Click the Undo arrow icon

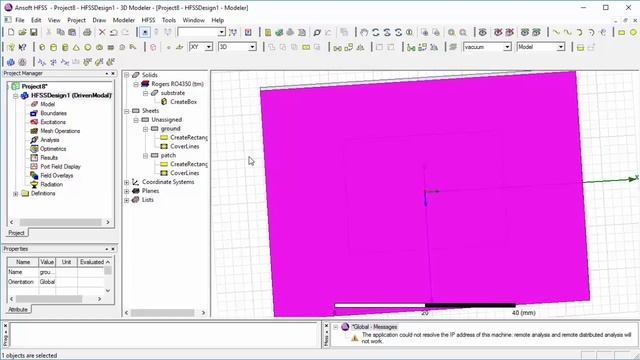click(113, 32)
